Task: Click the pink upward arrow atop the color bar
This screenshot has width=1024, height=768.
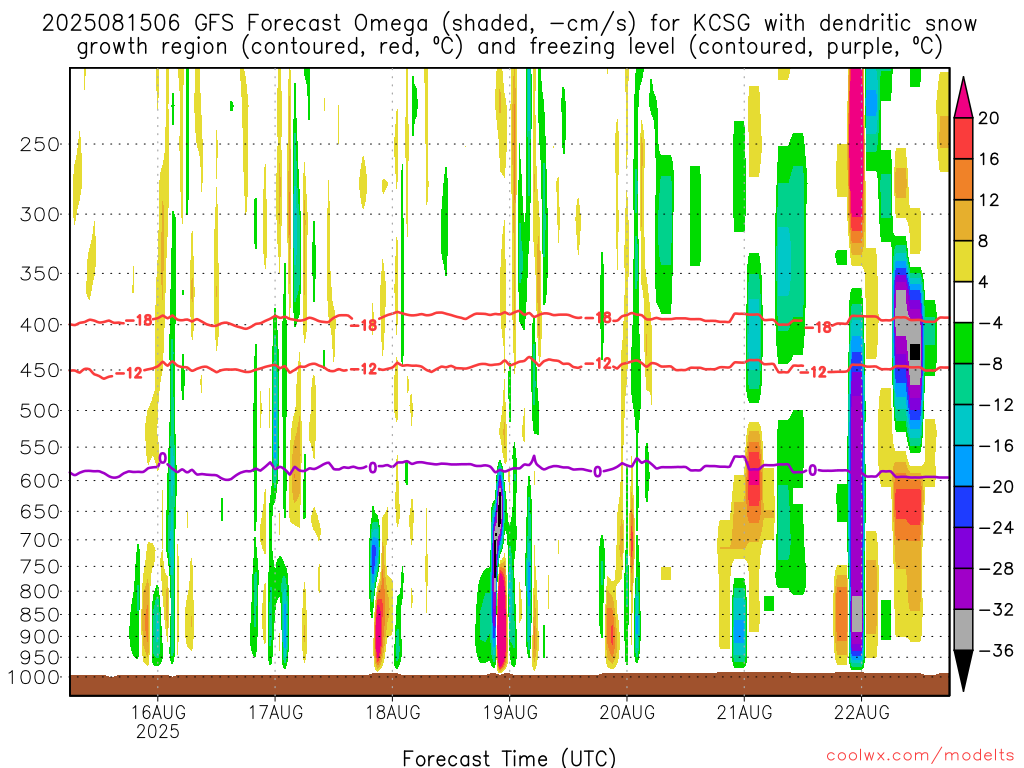Action: 963,98
